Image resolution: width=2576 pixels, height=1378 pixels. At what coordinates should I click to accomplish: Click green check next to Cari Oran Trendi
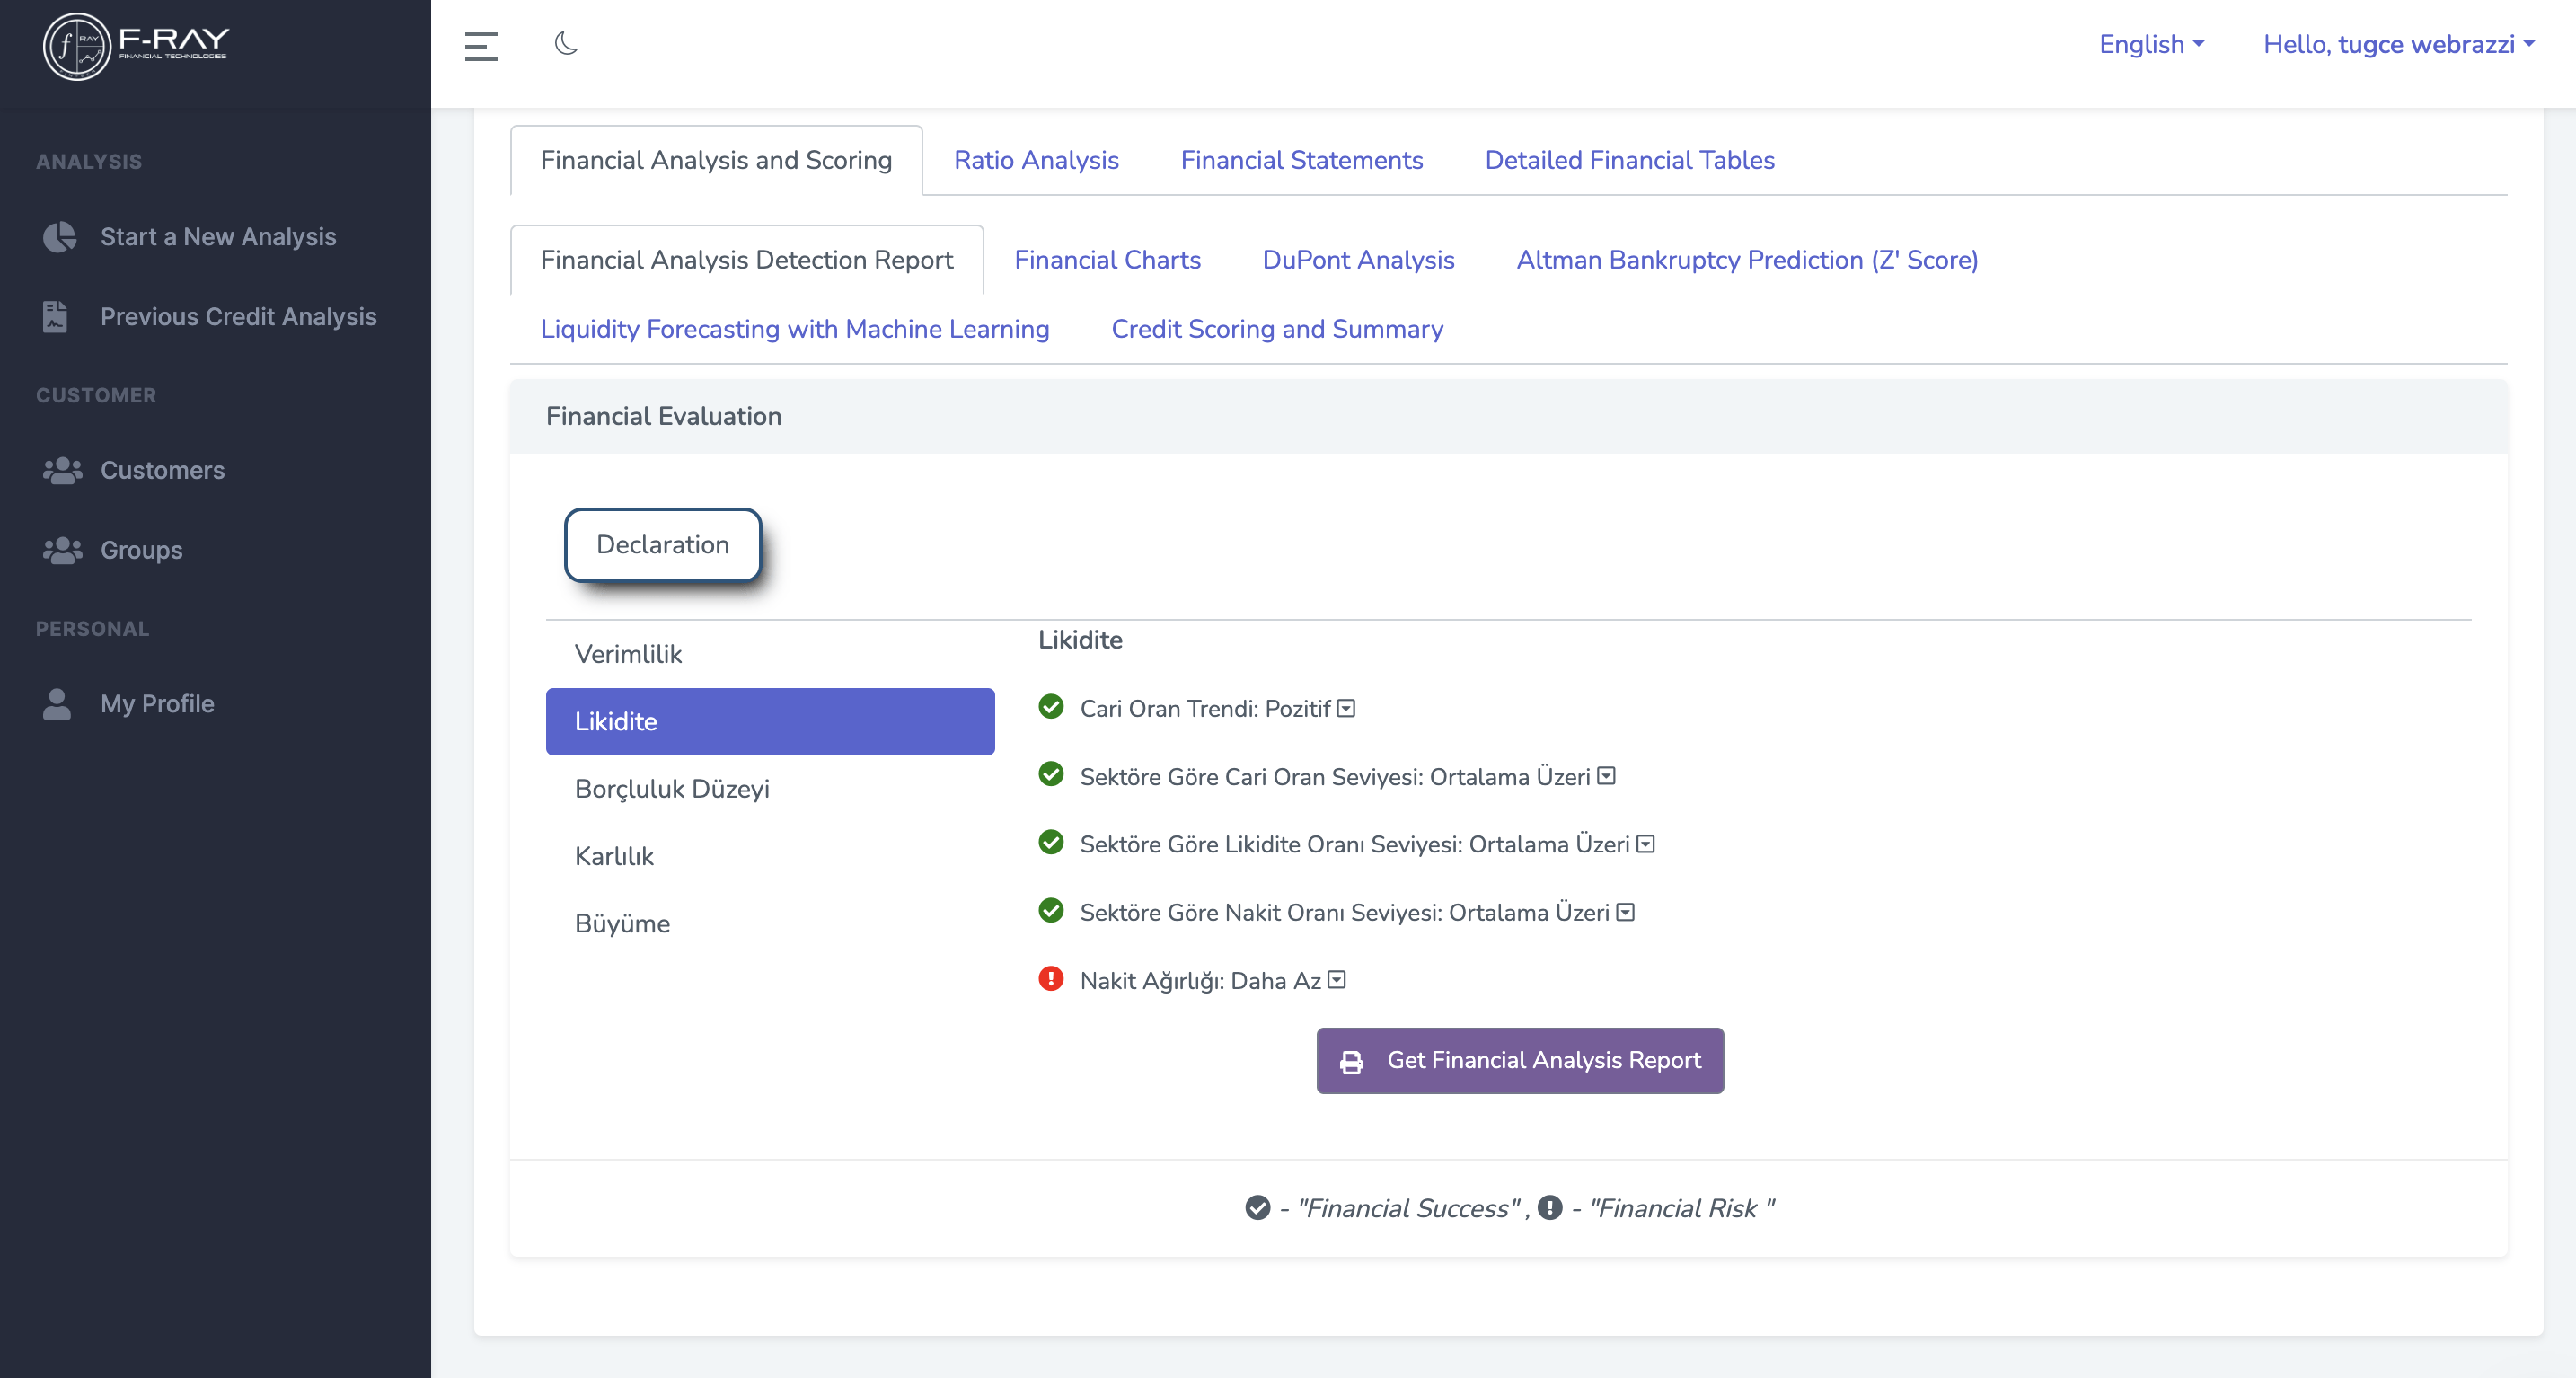point(1051,707)
